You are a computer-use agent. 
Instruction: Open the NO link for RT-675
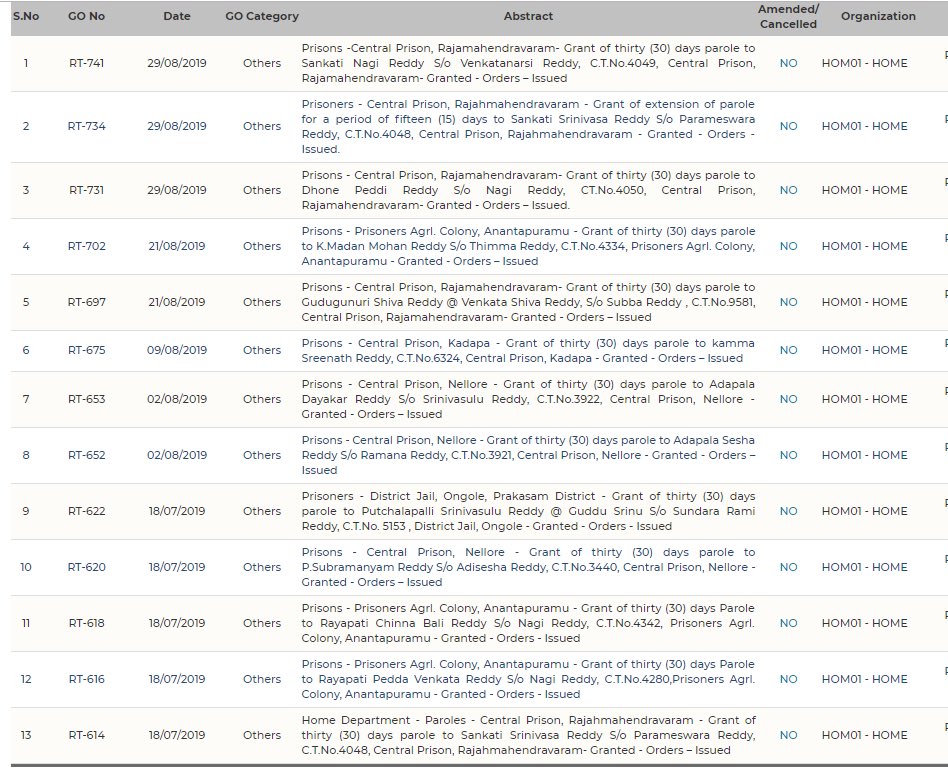coord(788,351)
